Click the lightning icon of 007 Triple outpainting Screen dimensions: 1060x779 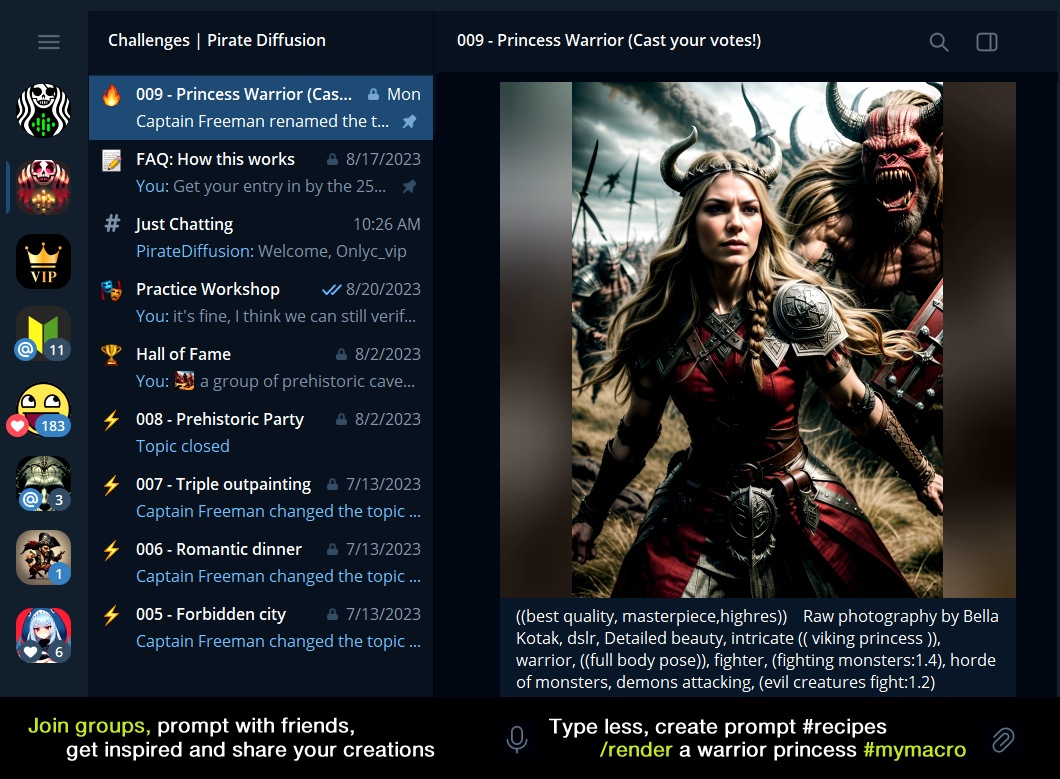click(112, 485)
